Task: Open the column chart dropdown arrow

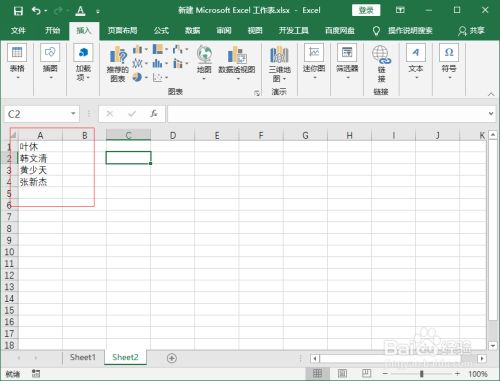Action: click(x=146, y=50)
